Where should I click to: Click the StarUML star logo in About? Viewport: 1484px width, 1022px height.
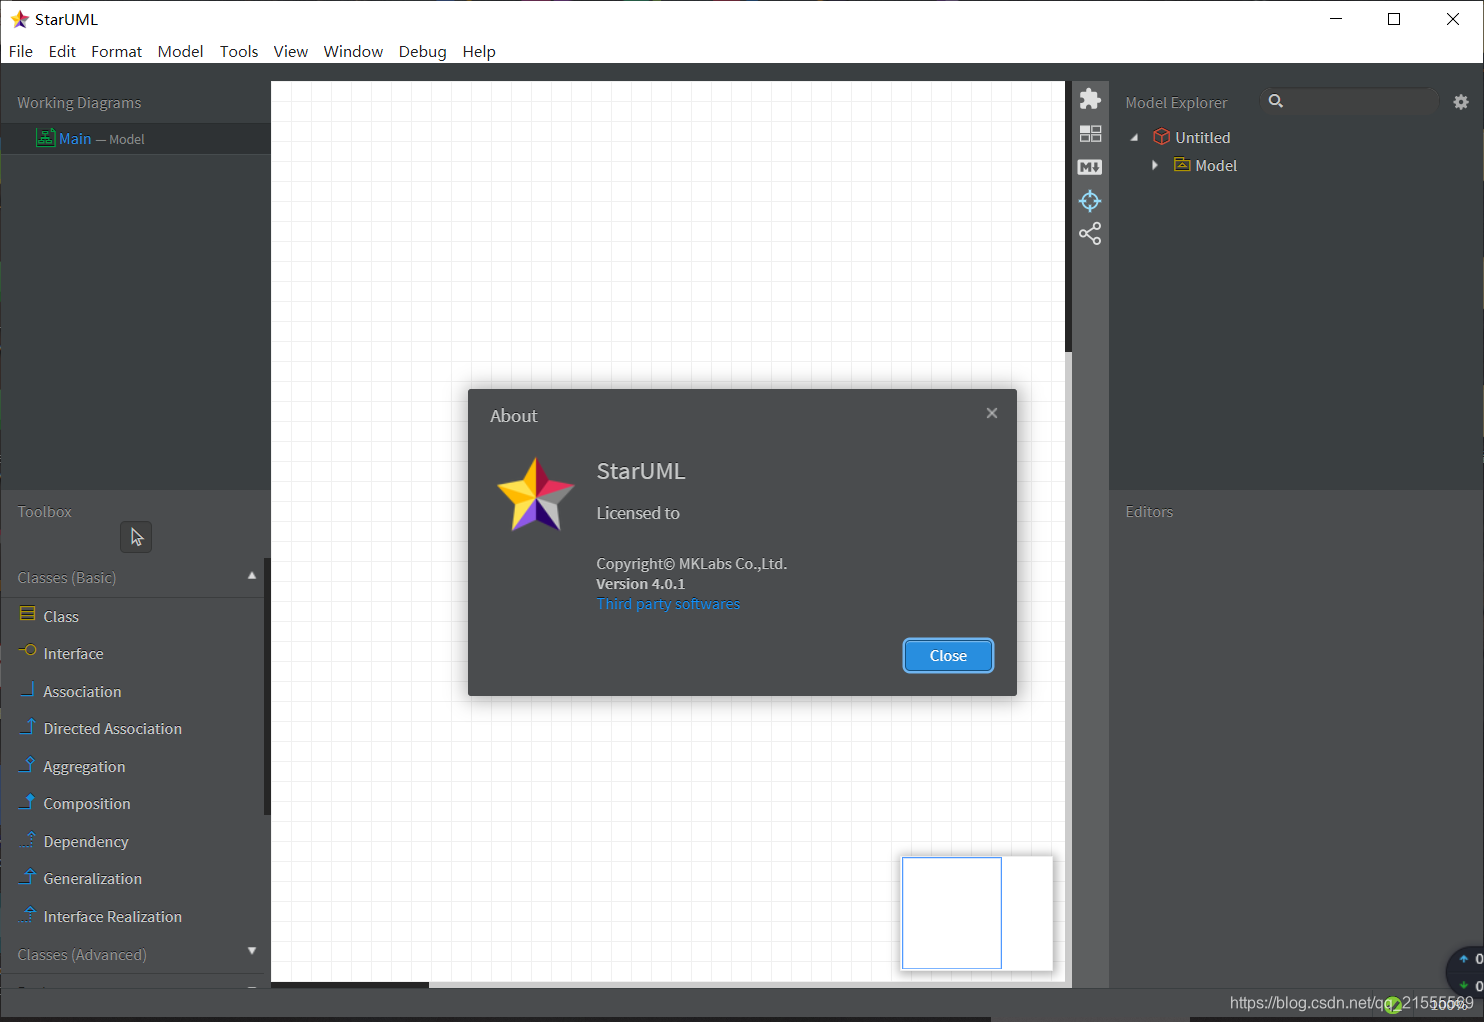(x=536, y=494)
